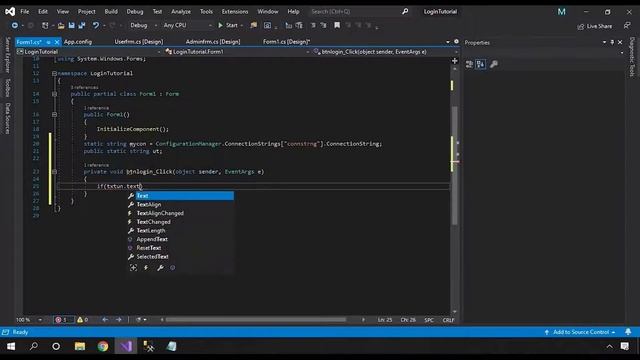The height and width of the screenshot is (360, 640).
Task: Close the Form1.cs tab
Action: [x=57, y=42]
